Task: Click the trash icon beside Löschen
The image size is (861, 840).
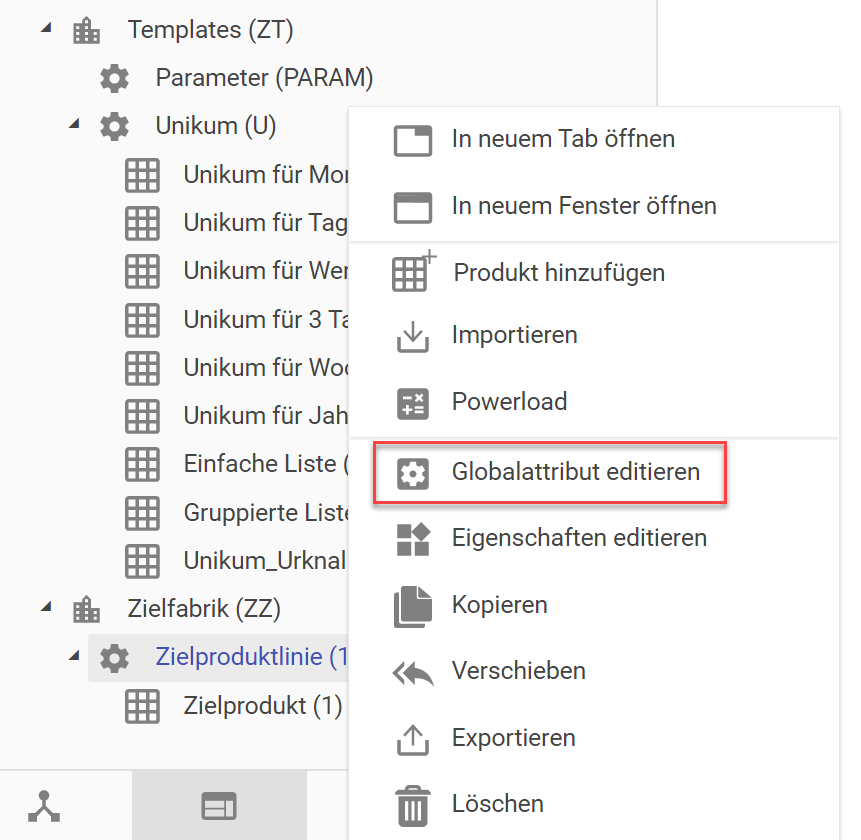Action: 412,804
